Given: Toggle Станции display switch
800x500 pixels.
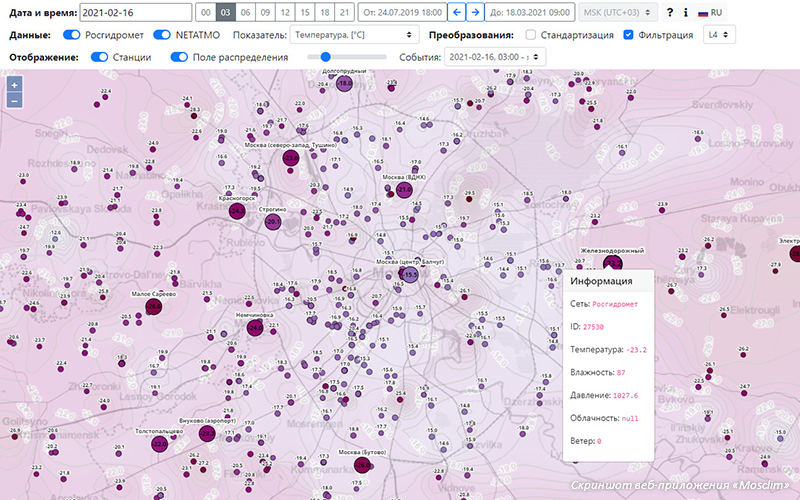Looking at the screenshot, I should (99, 57).
